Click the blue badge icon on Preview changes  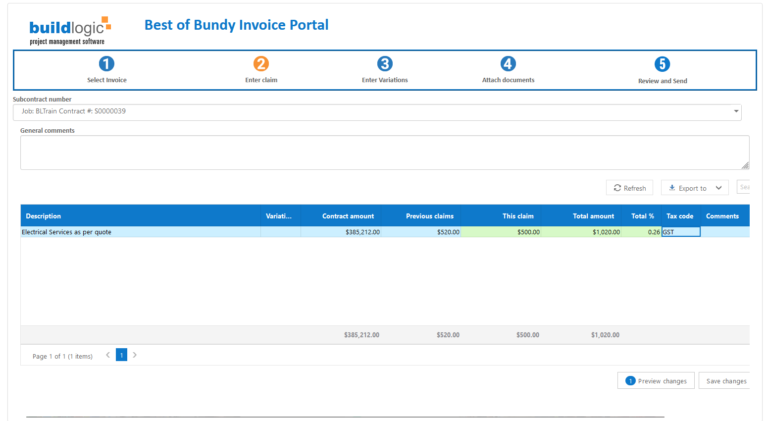pyautogui.click(x=630, y=380)
